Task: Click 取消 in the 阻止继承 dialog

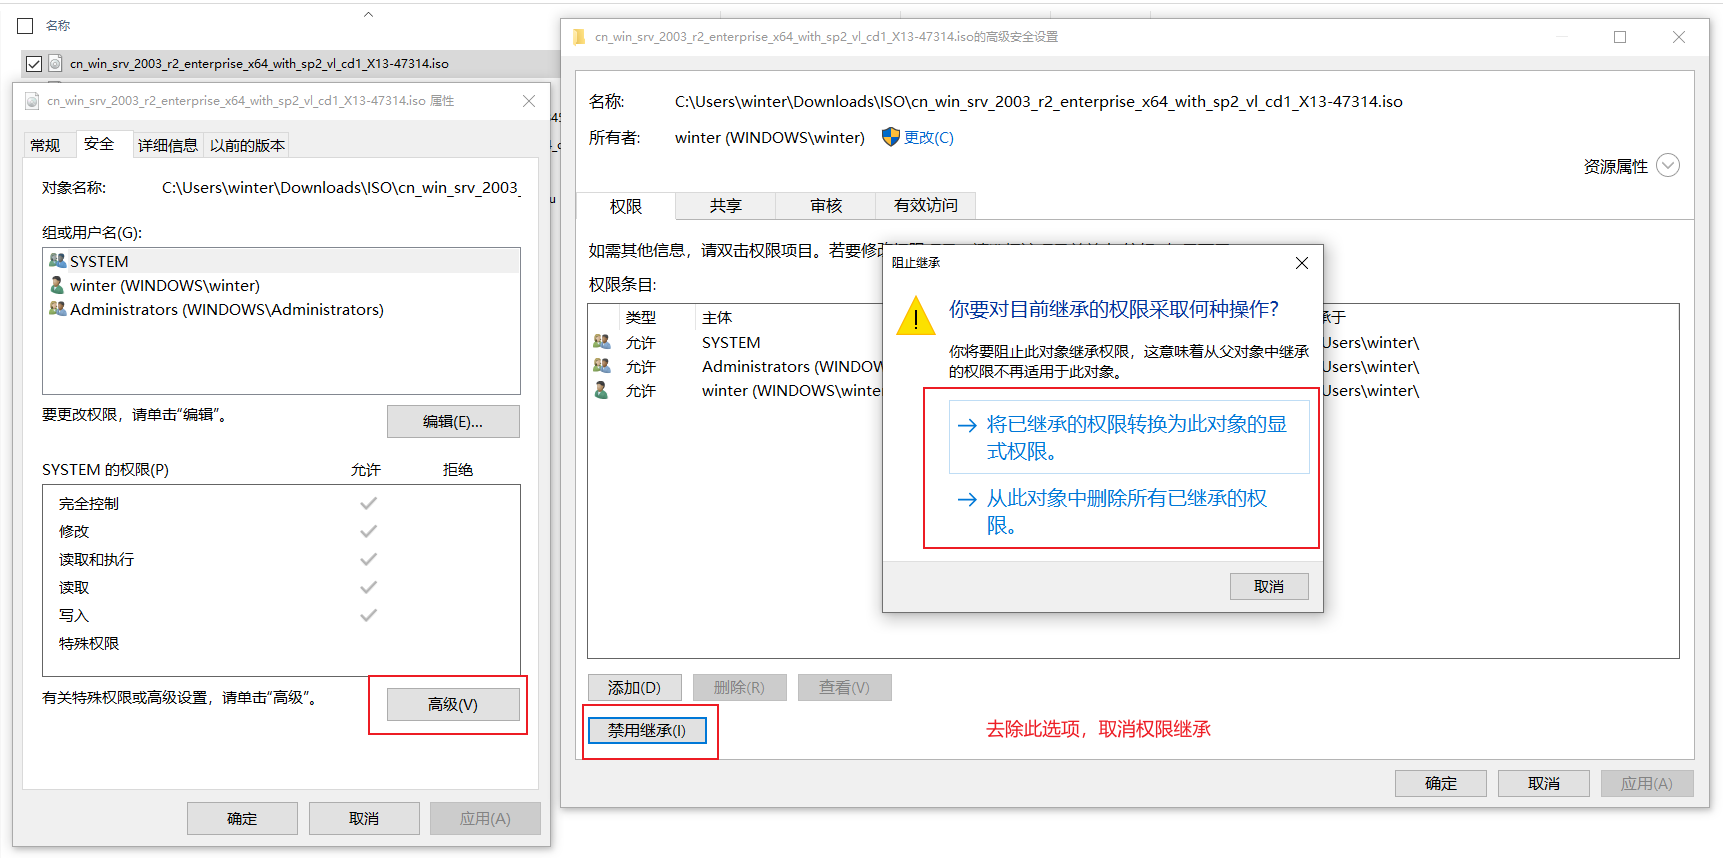Action: pyautogui.click(x=1269, y=587)
